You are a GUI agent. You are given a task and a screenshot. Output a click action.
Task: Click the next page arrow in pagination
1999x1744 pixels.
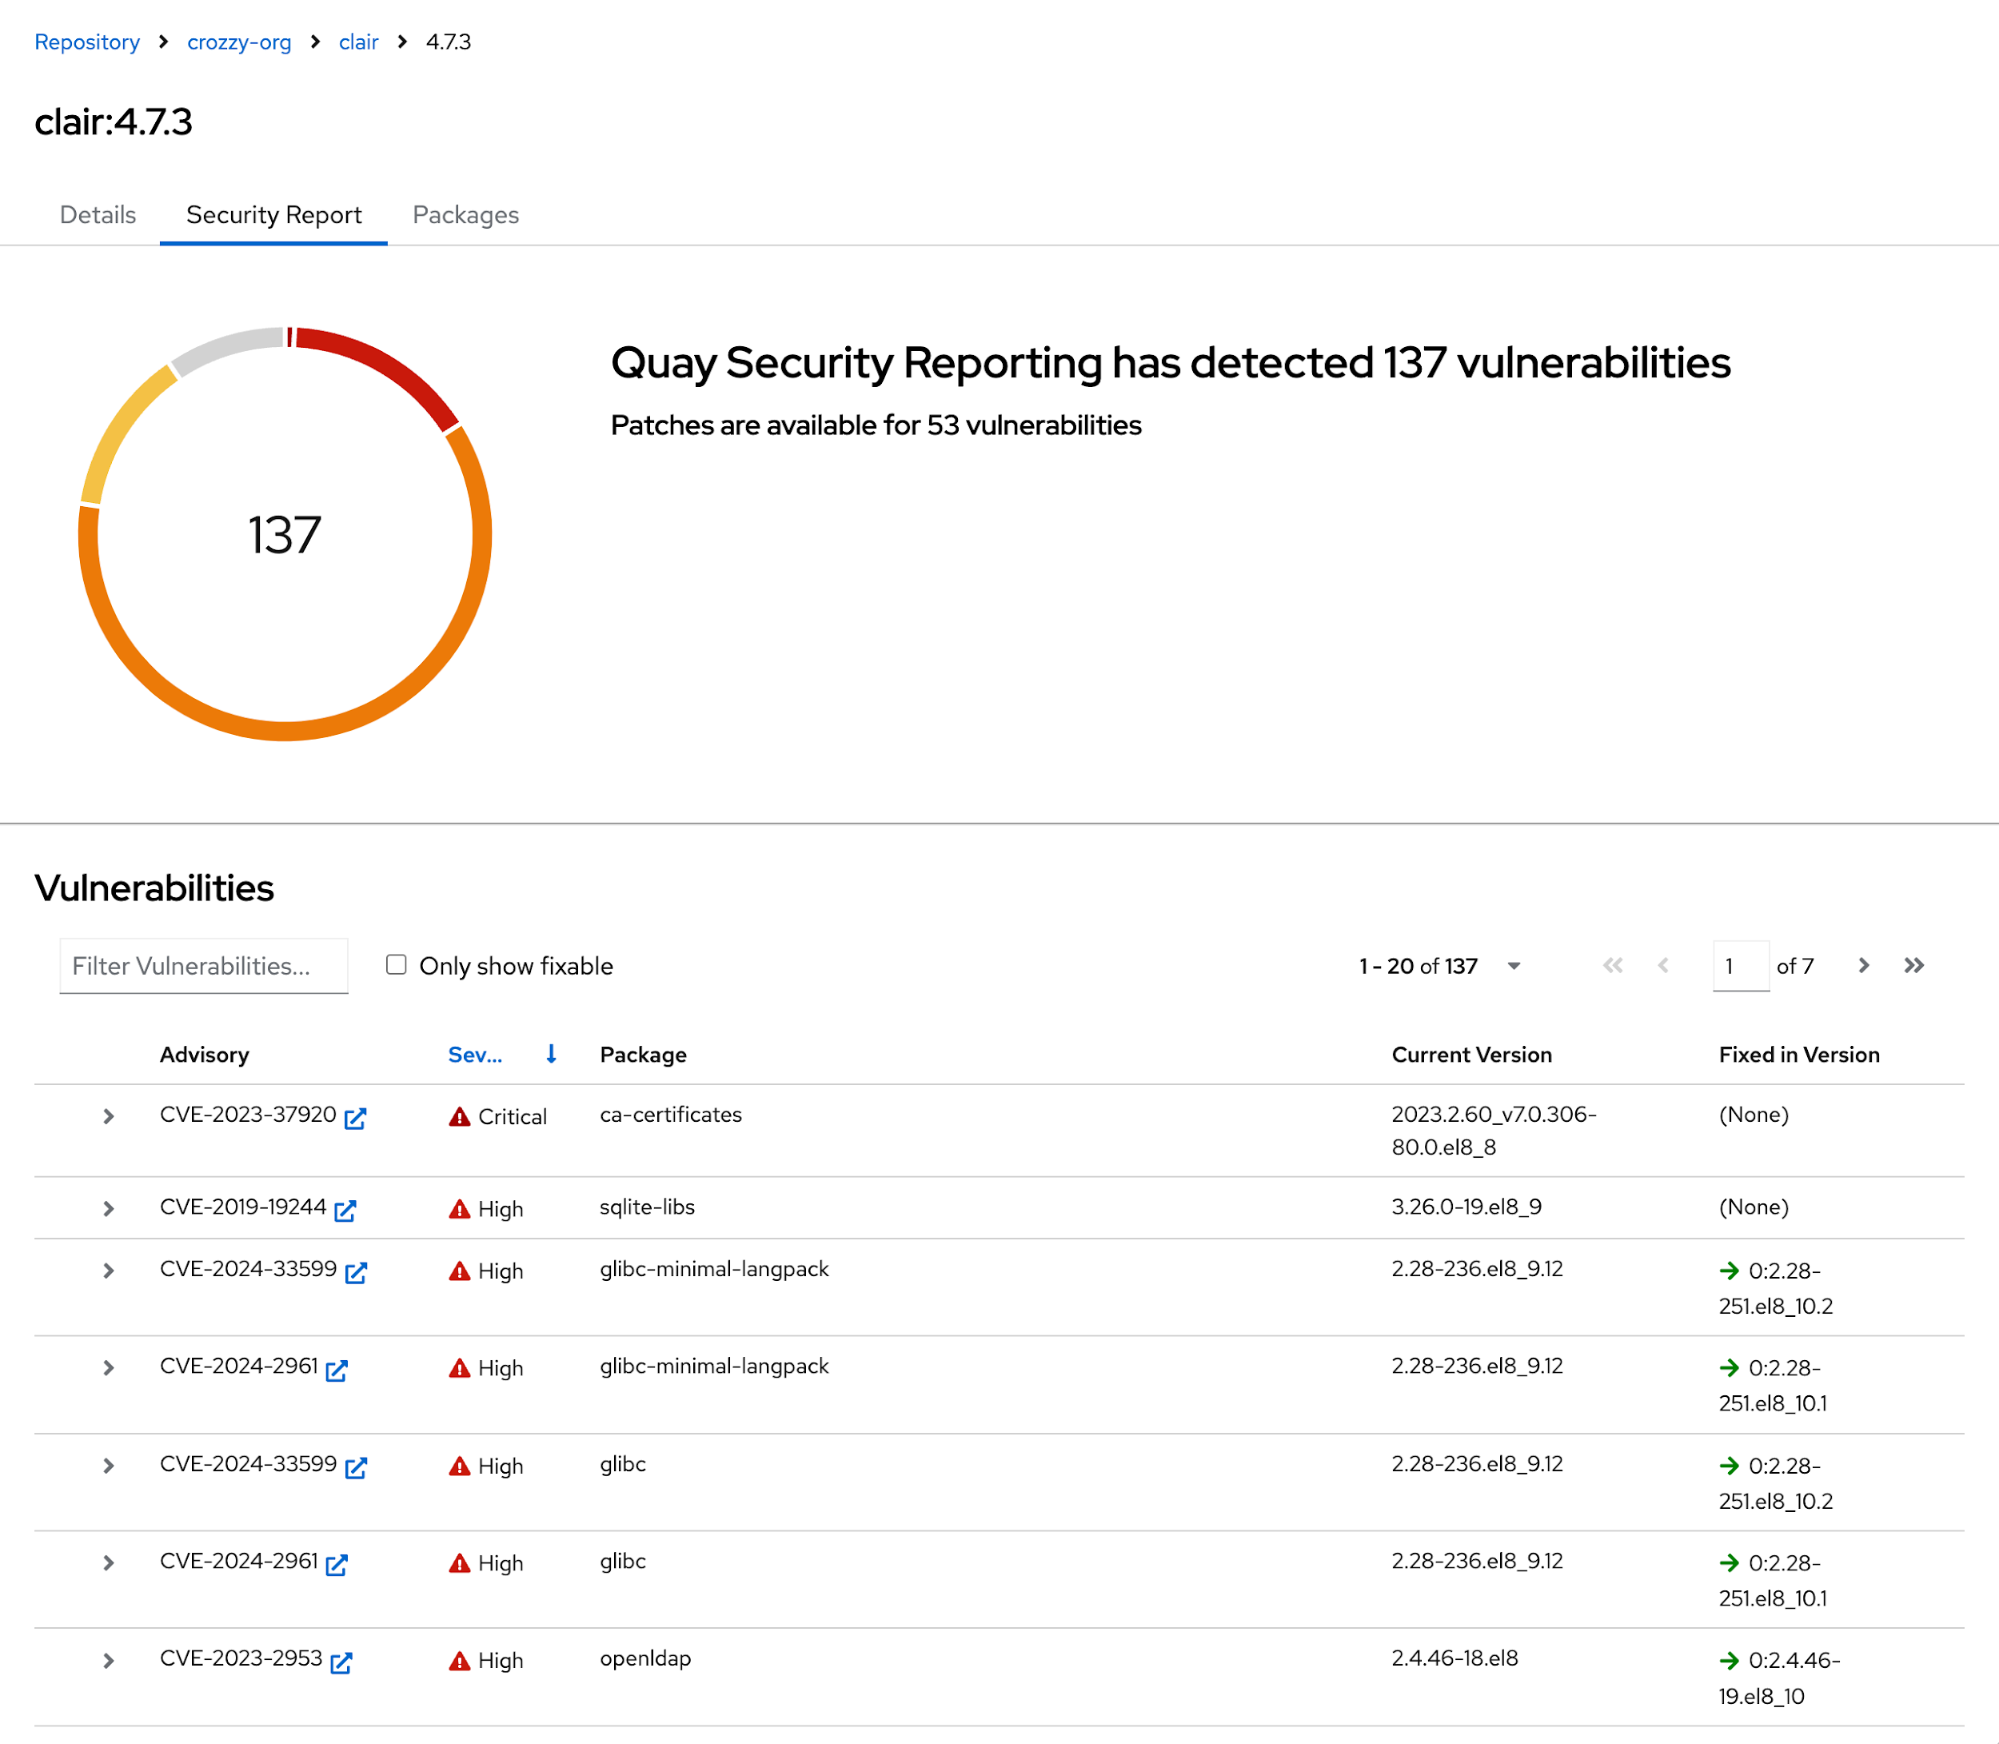(1863, 965)
